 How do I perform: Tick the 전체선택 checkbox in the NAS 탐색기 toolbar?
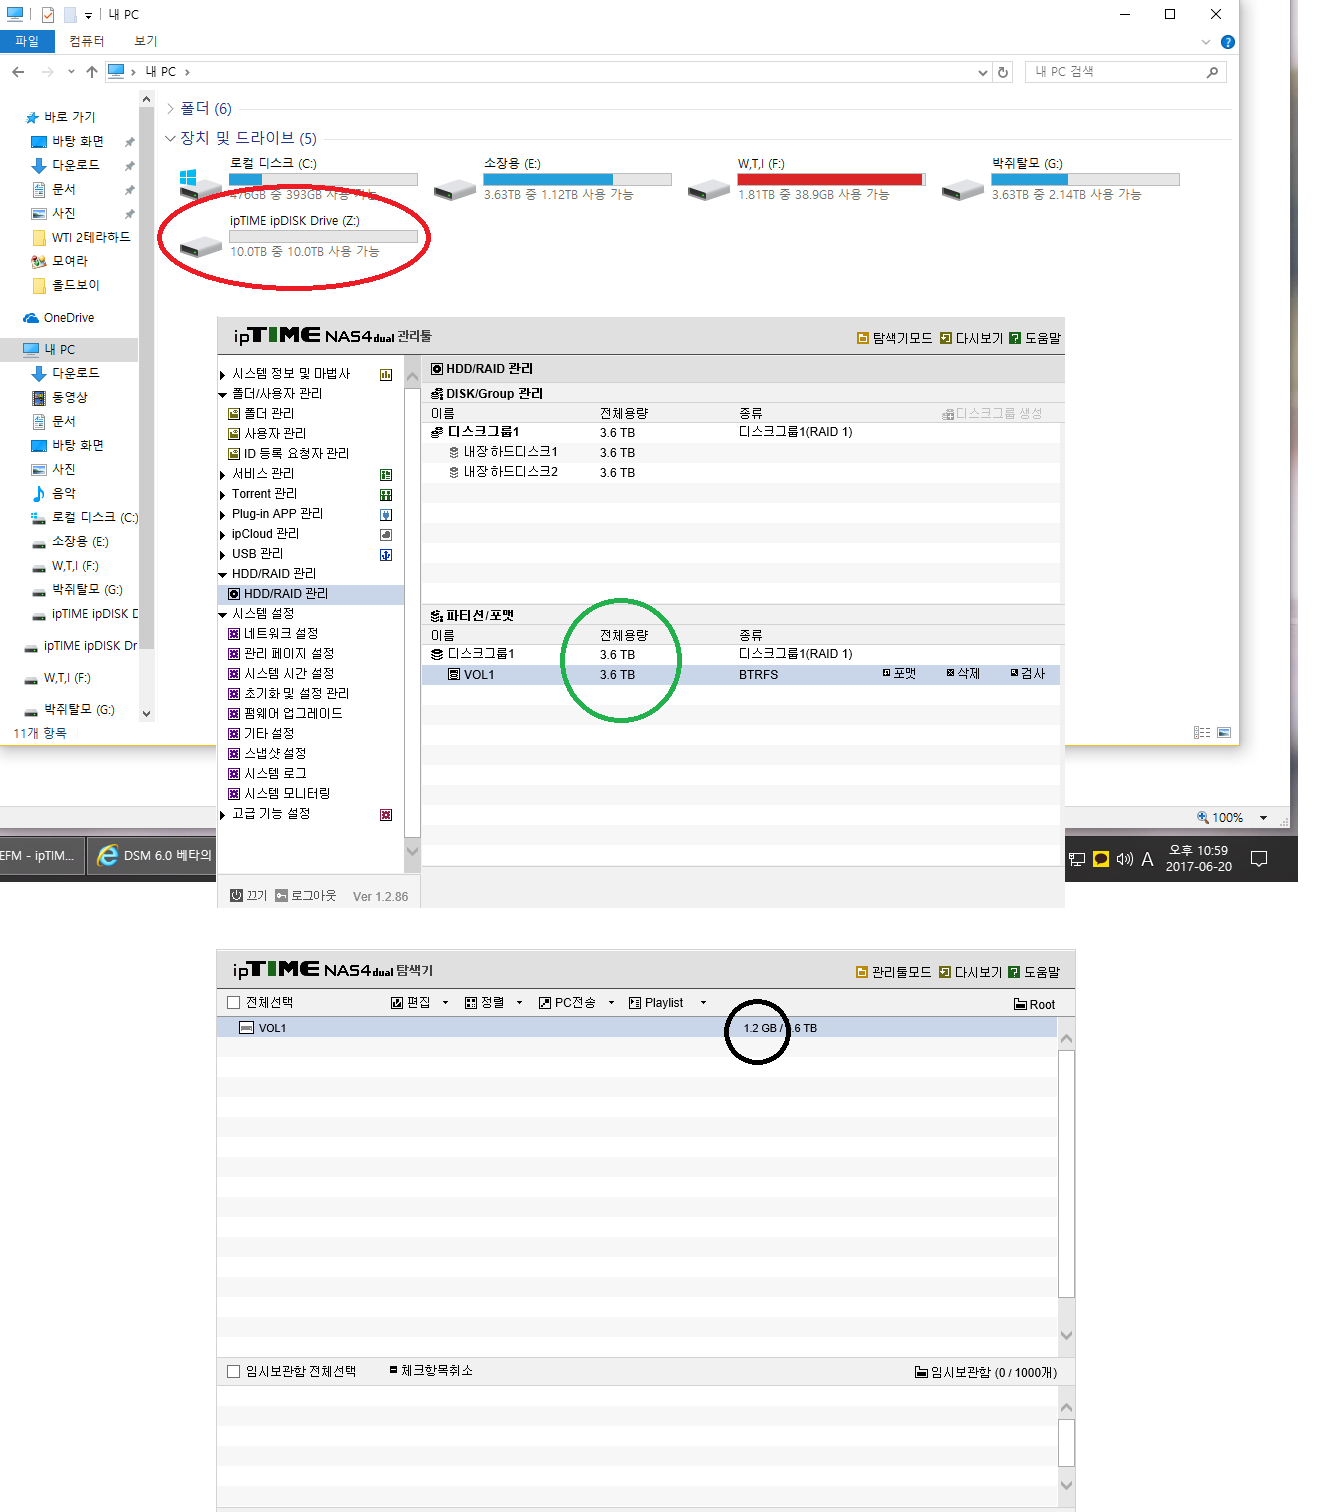pos(234,1003)
